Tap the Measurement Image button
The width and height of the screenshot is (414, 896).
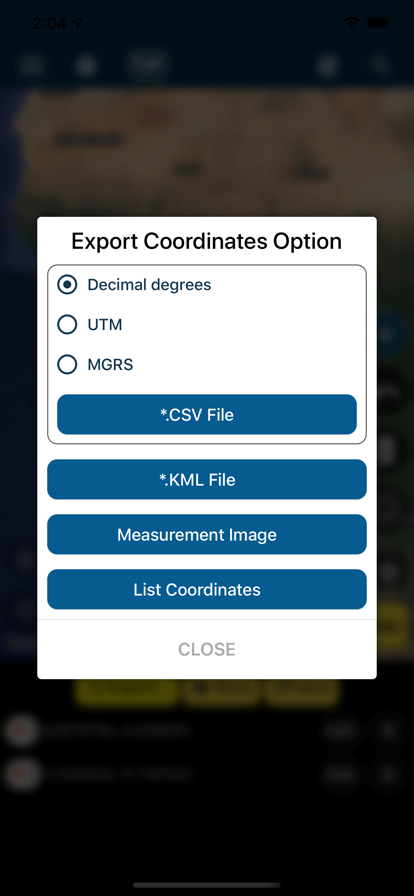[x=207, y=534]
